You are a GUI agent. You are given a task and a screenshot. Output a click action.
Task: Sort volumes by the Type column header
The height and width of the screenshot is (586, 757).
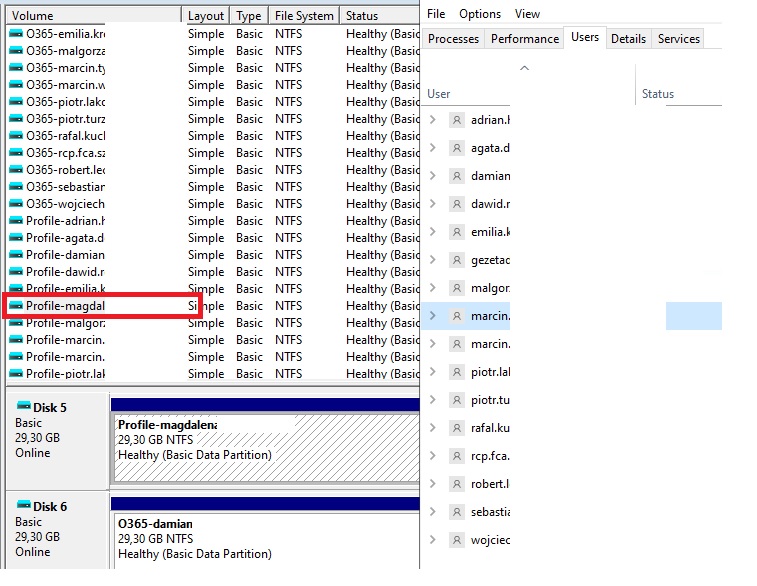pyautogui.click(x=249, y=15)
